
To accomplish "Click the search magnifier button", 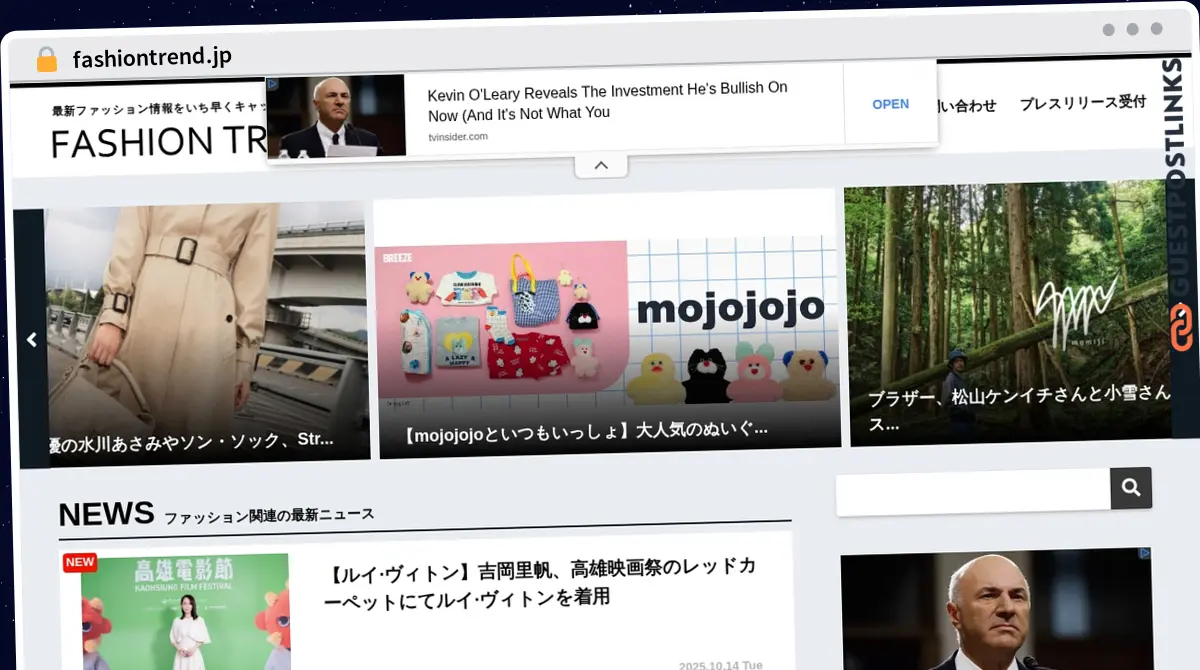I will 1131,487.
